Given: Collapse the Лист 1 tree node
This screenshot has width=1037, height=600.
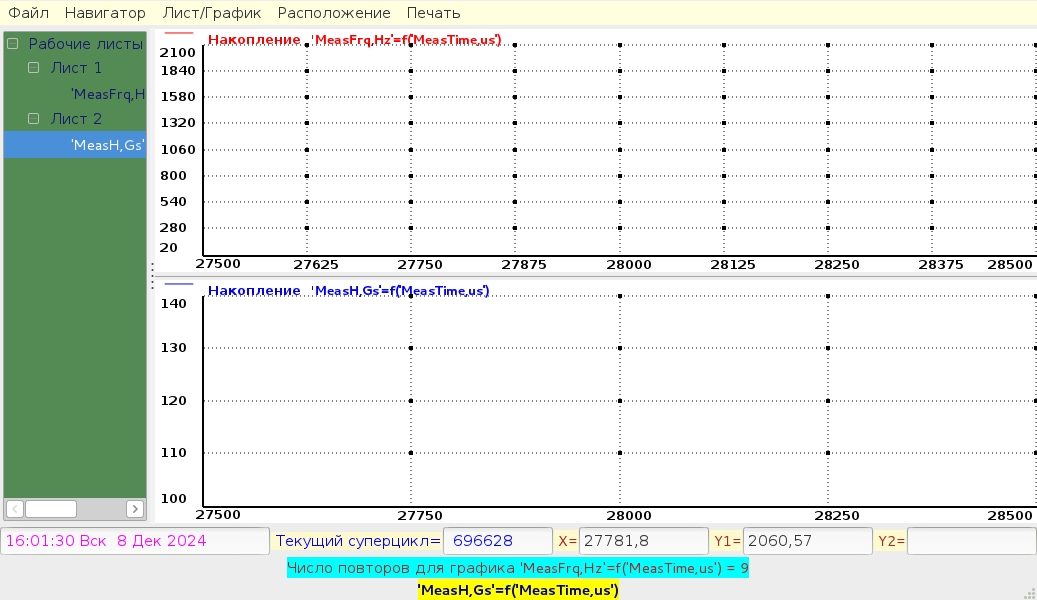Looking at the screenshot, I should [x=33, y=68].
